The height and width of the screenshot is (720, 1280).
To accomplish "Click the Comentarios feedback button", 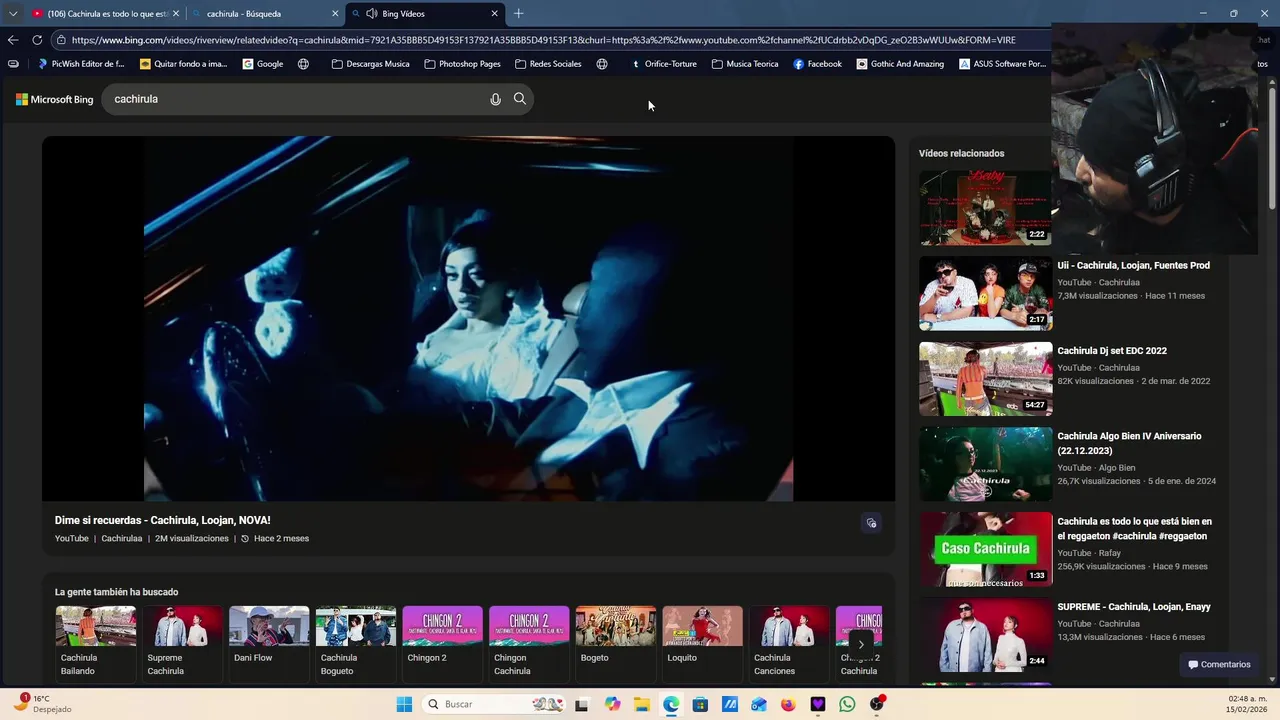I will pyautogui.click(x=1218, y=664).
